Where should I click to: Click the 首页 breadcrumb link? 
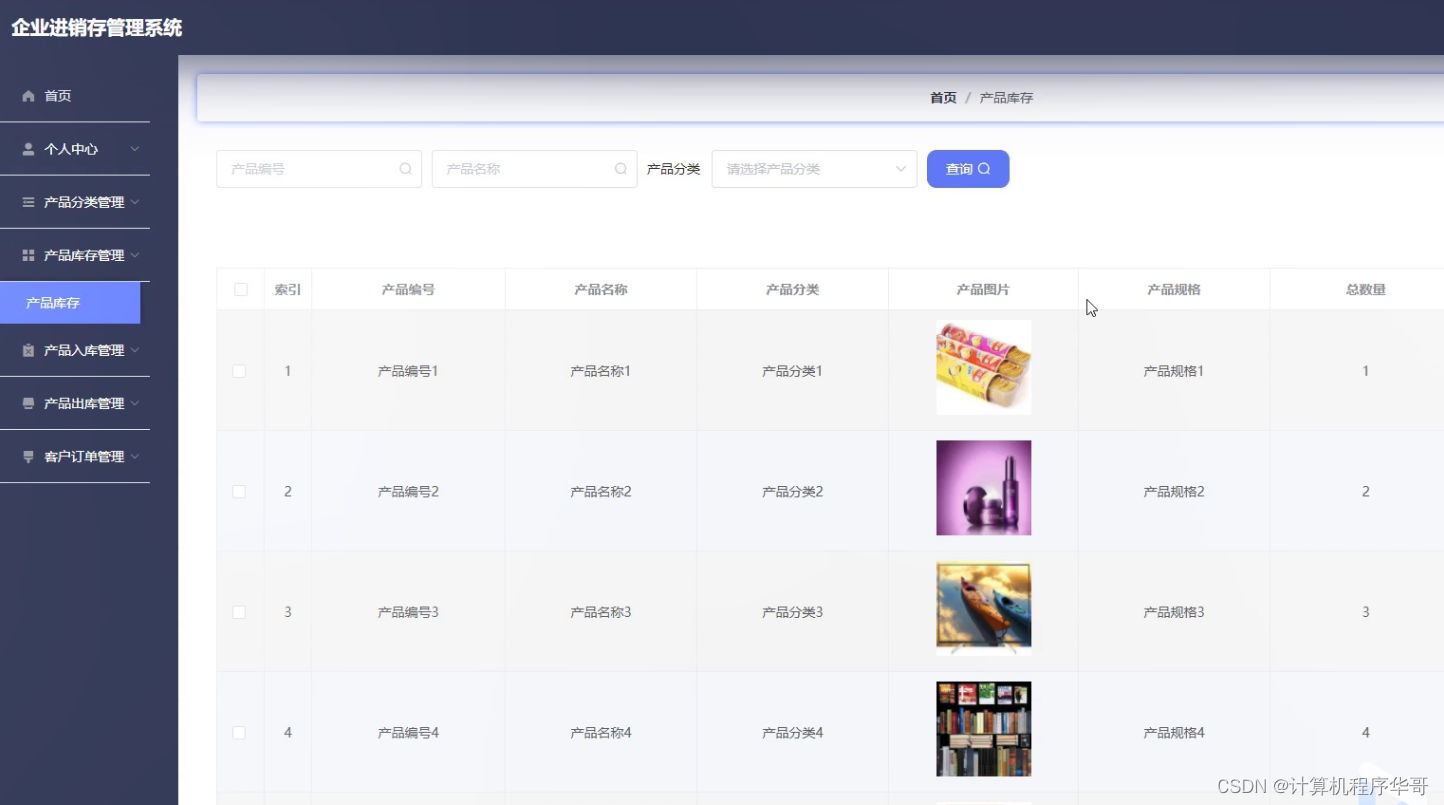[941, 97]
